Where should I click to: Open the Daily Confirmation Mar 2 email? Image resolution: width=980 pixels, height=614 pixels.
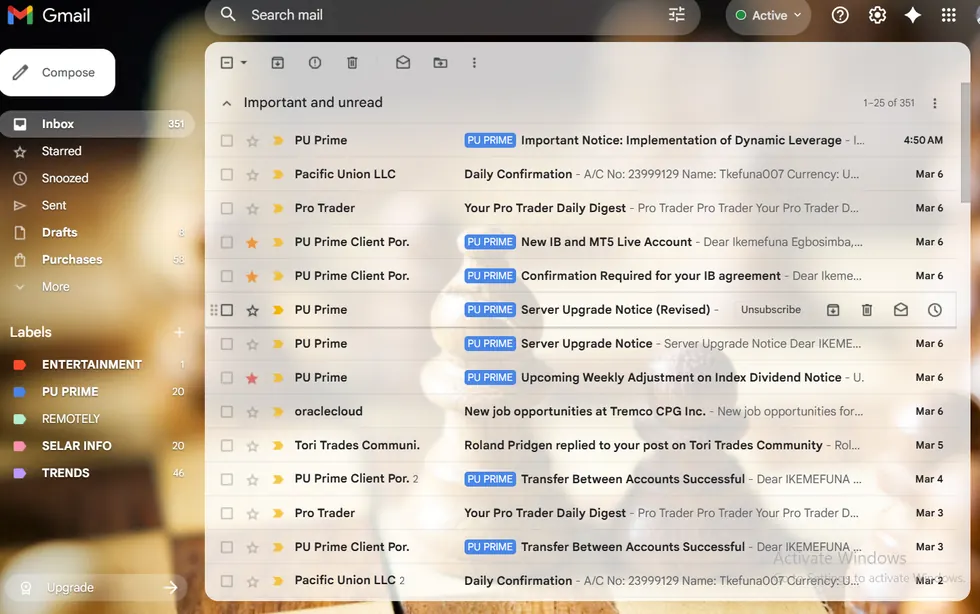(581, 581)
